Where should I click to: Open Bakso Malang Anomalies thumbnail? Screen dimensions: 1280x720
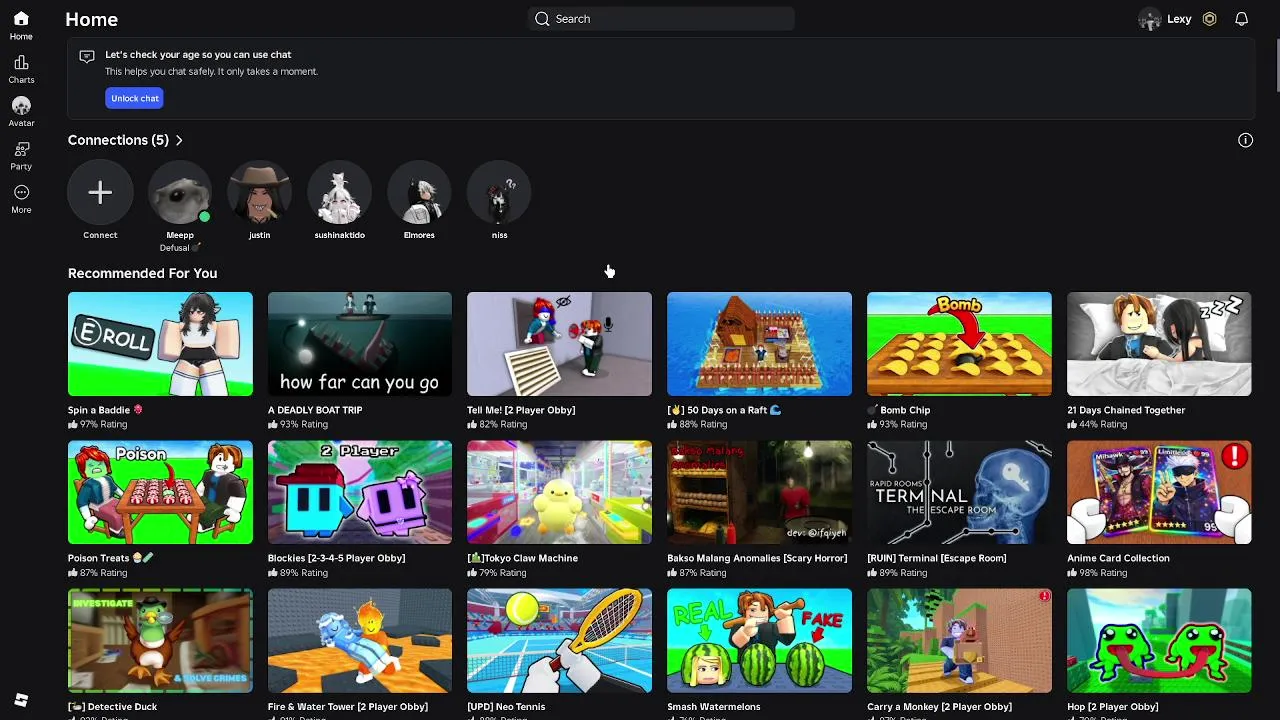coord(759,492)
